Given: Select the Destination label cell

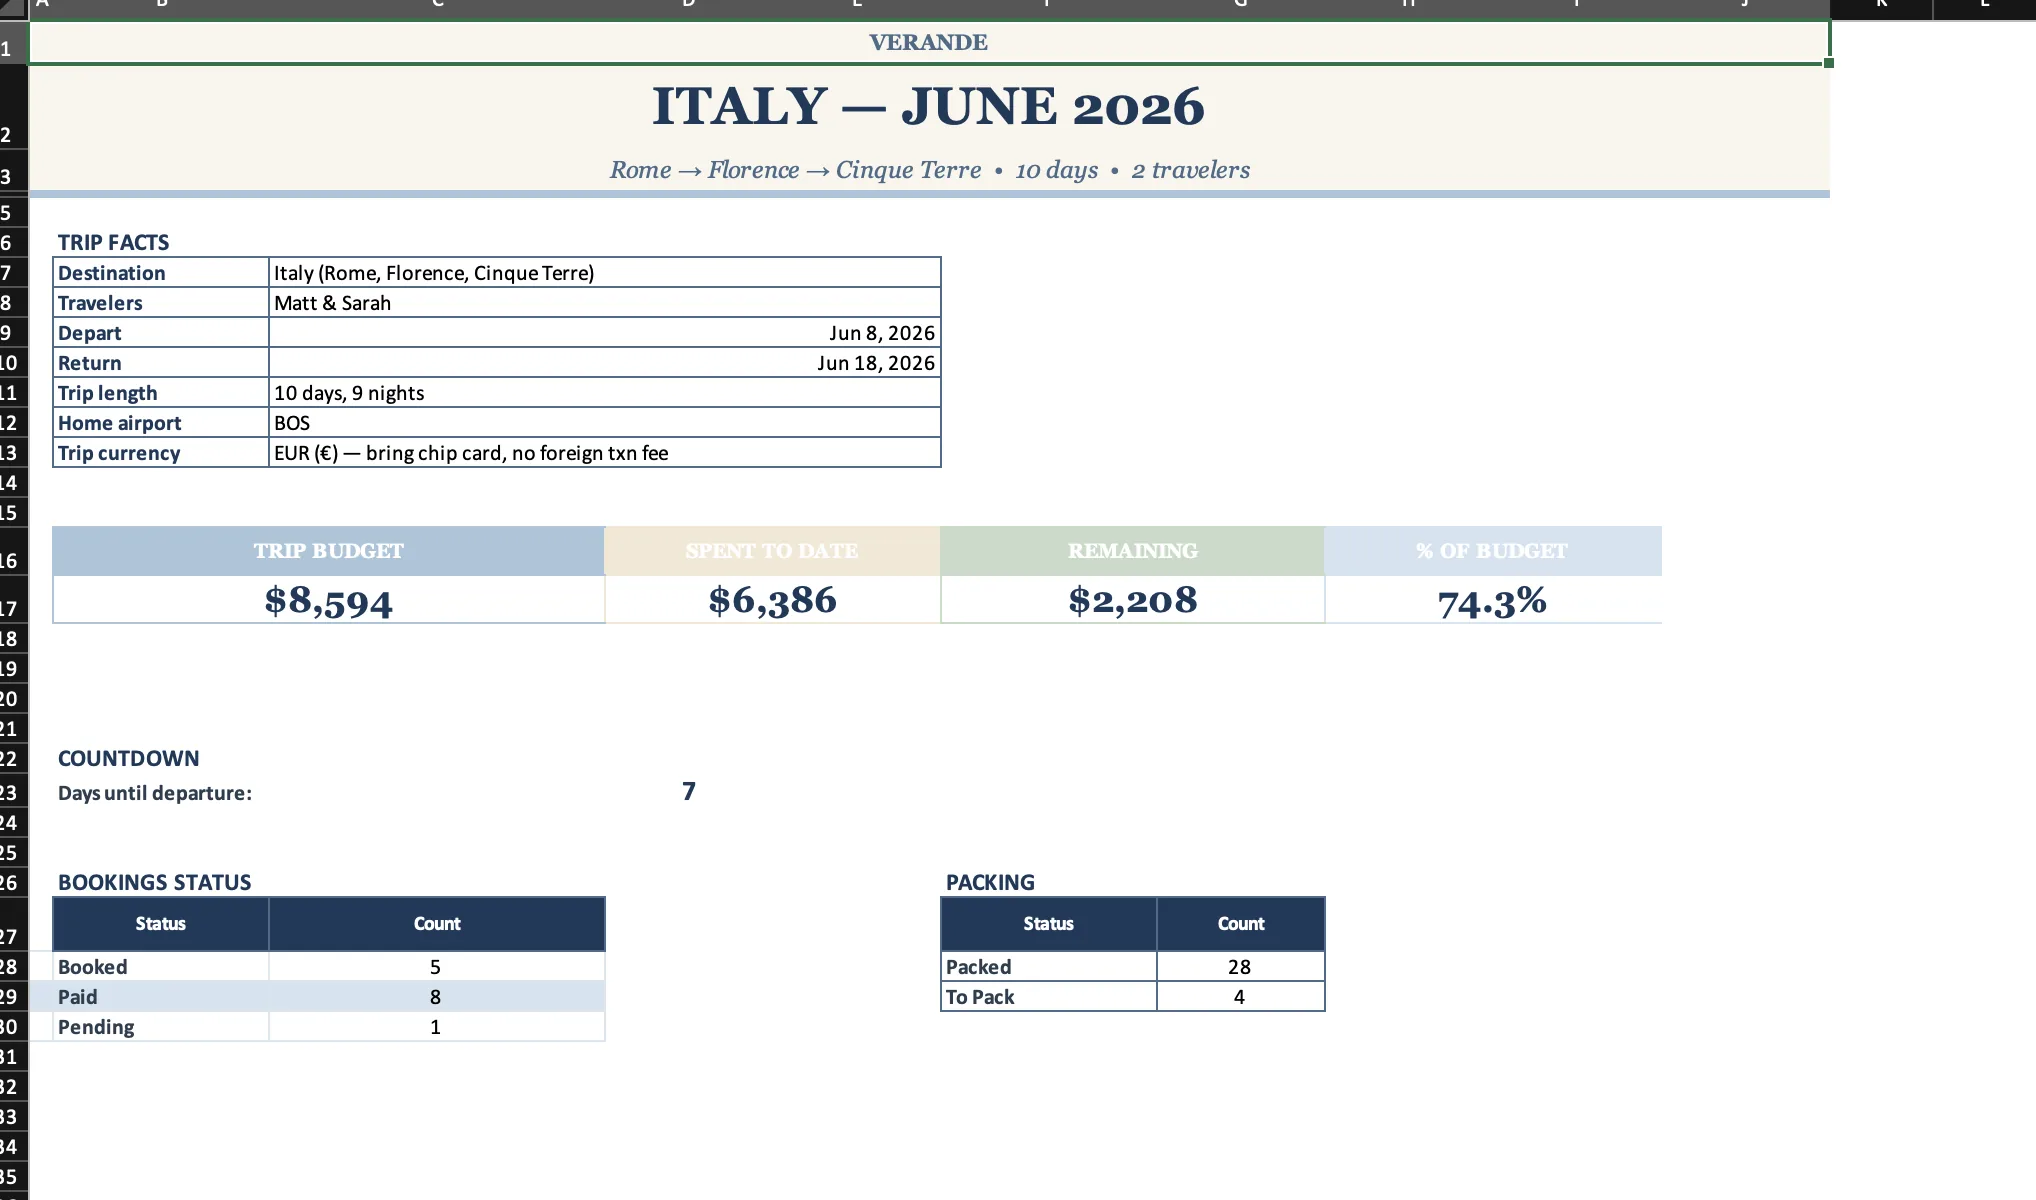Looking at the screenshot, I should coord(161,272).
